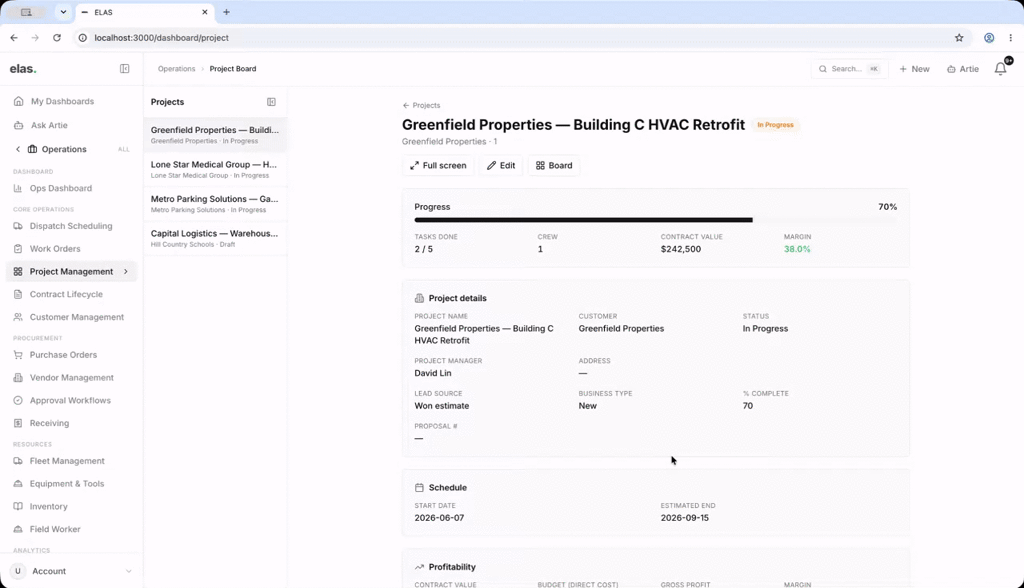Open Equipment & Tools icon
This screenshot has height=588, width=1024.
[18, 484]
